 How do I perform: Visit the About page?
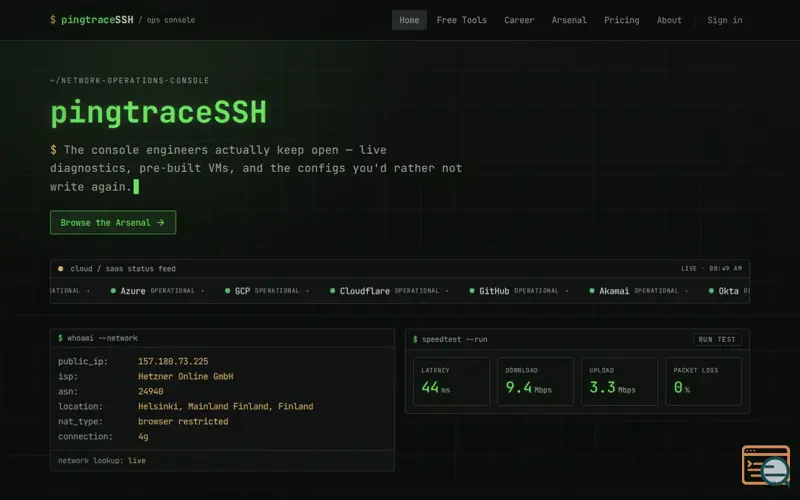pos(669,20)
